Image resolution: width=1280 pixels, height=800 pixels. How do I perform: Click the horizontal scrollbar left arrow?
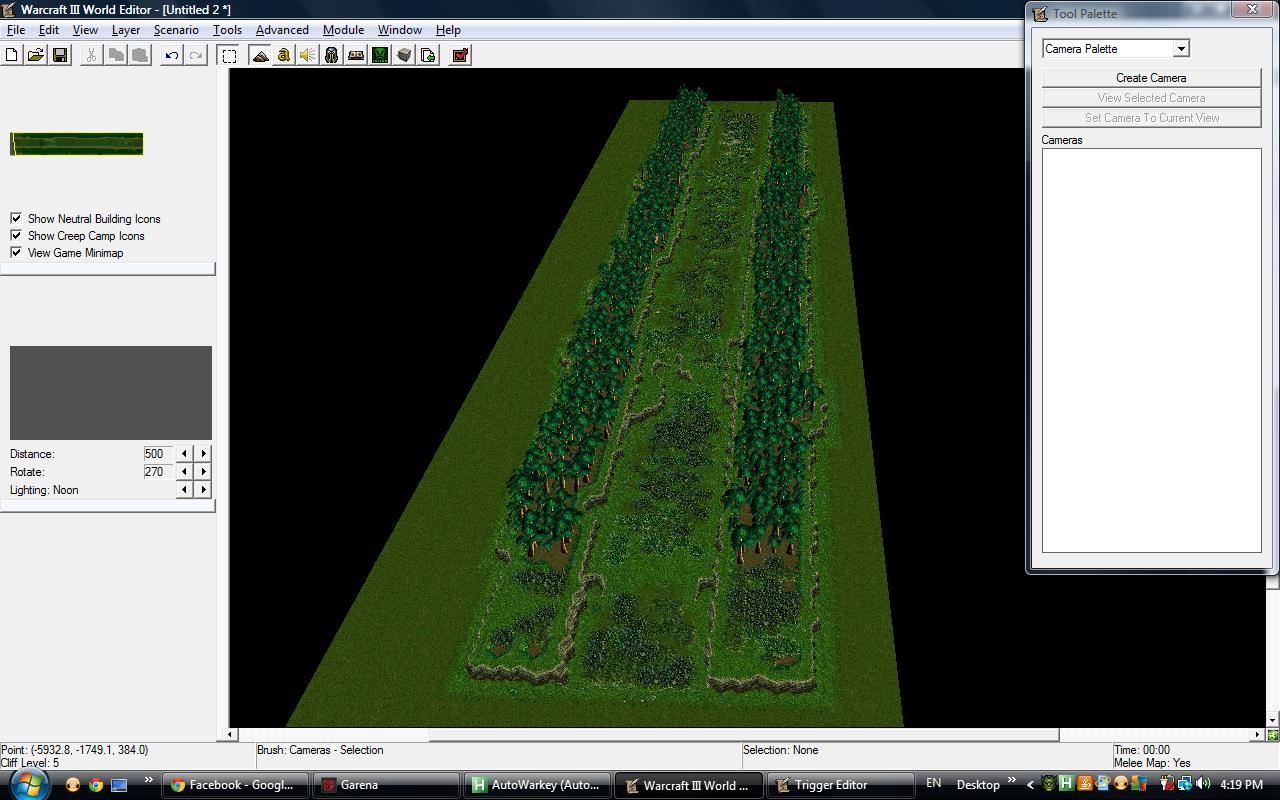click(x=230, y=734)
